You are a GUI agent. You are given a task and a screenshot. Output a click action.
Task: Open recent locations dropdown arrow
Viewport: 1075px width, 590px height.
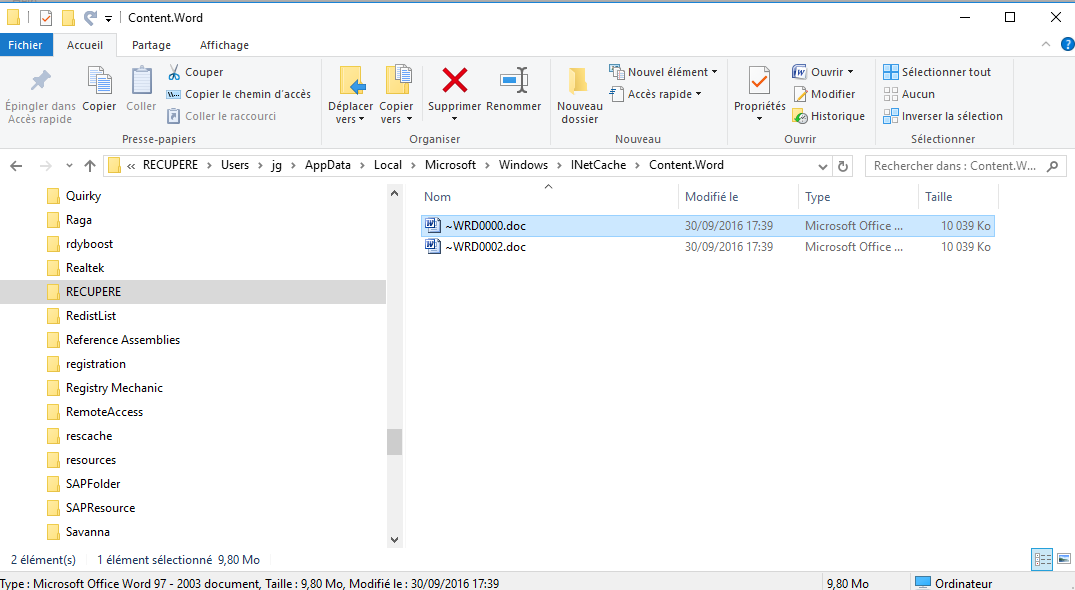[x=69, y=166]
